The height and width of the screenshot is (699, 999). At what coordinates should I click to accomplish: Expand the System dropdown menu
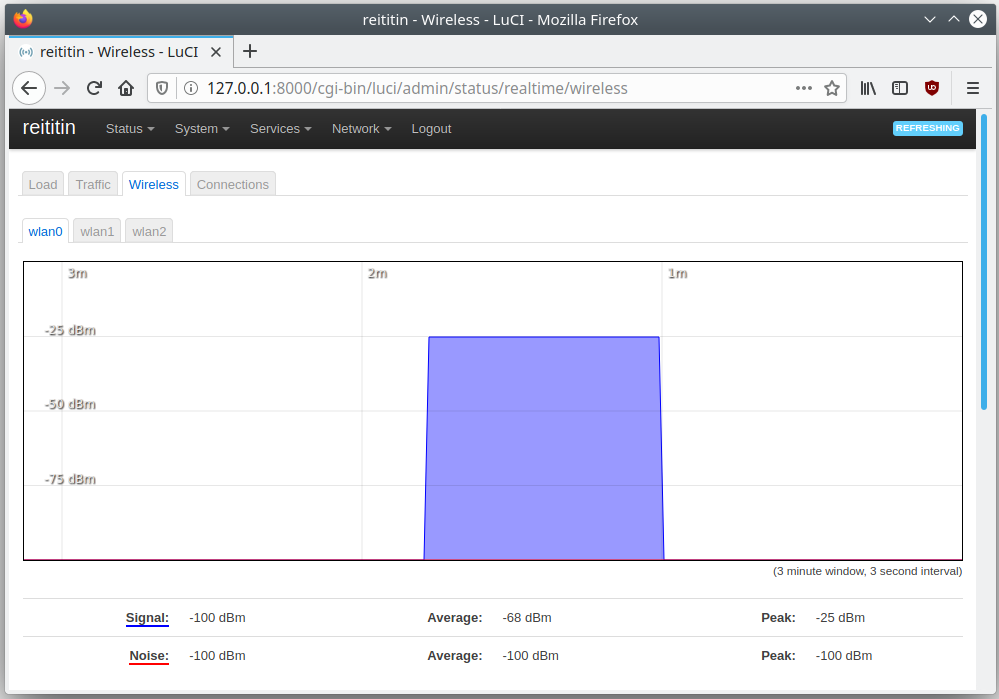(x=202, y=129)
